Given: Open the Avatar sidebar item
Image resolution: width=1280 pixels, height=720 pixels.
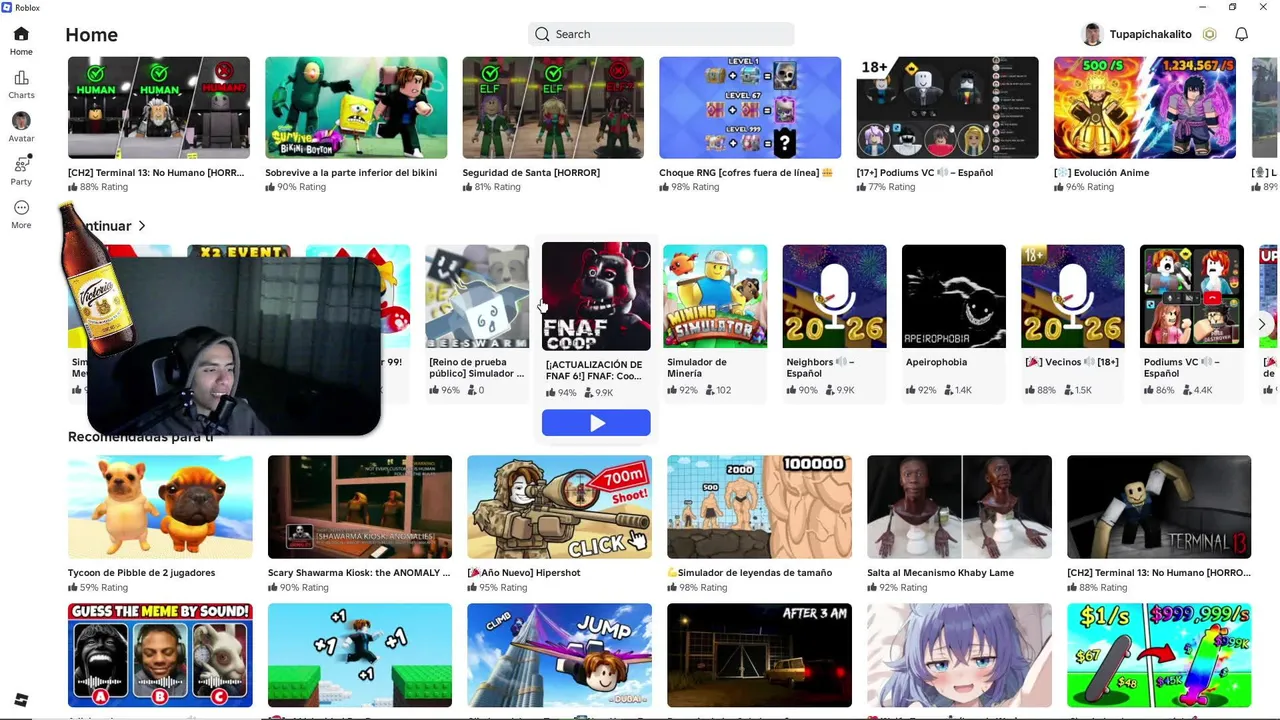Looking at the screenshot, I should pos(21,127).
